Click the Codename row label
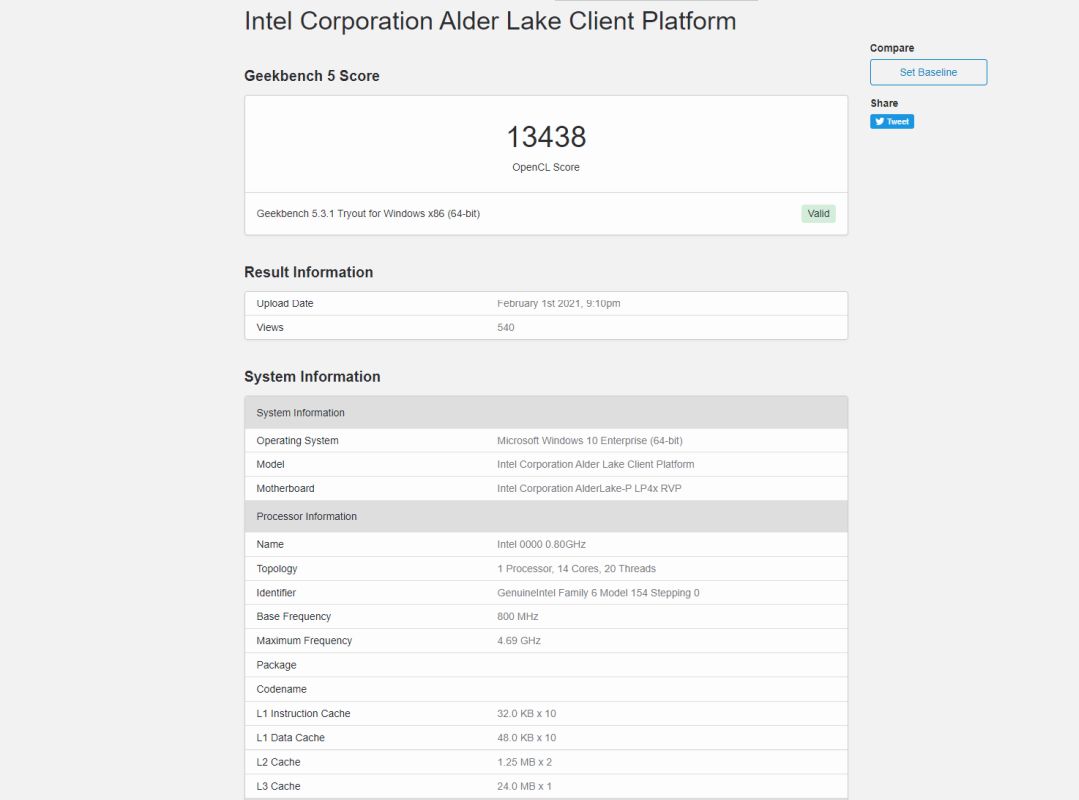The image size is (1079, 800). pyautogui.click(x=281, y=689)
